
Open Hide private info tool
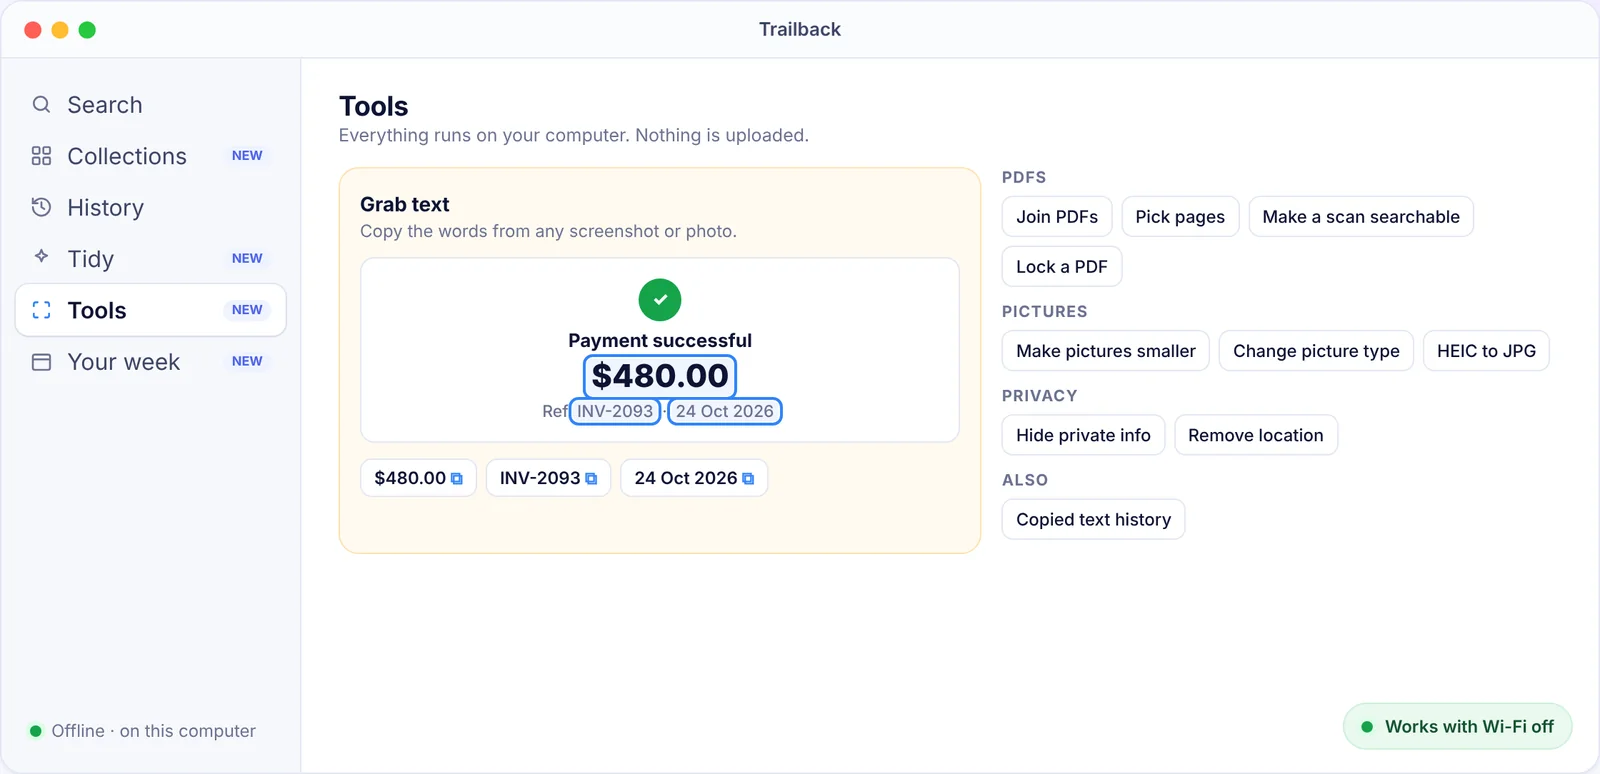[x=1083, y=435]
